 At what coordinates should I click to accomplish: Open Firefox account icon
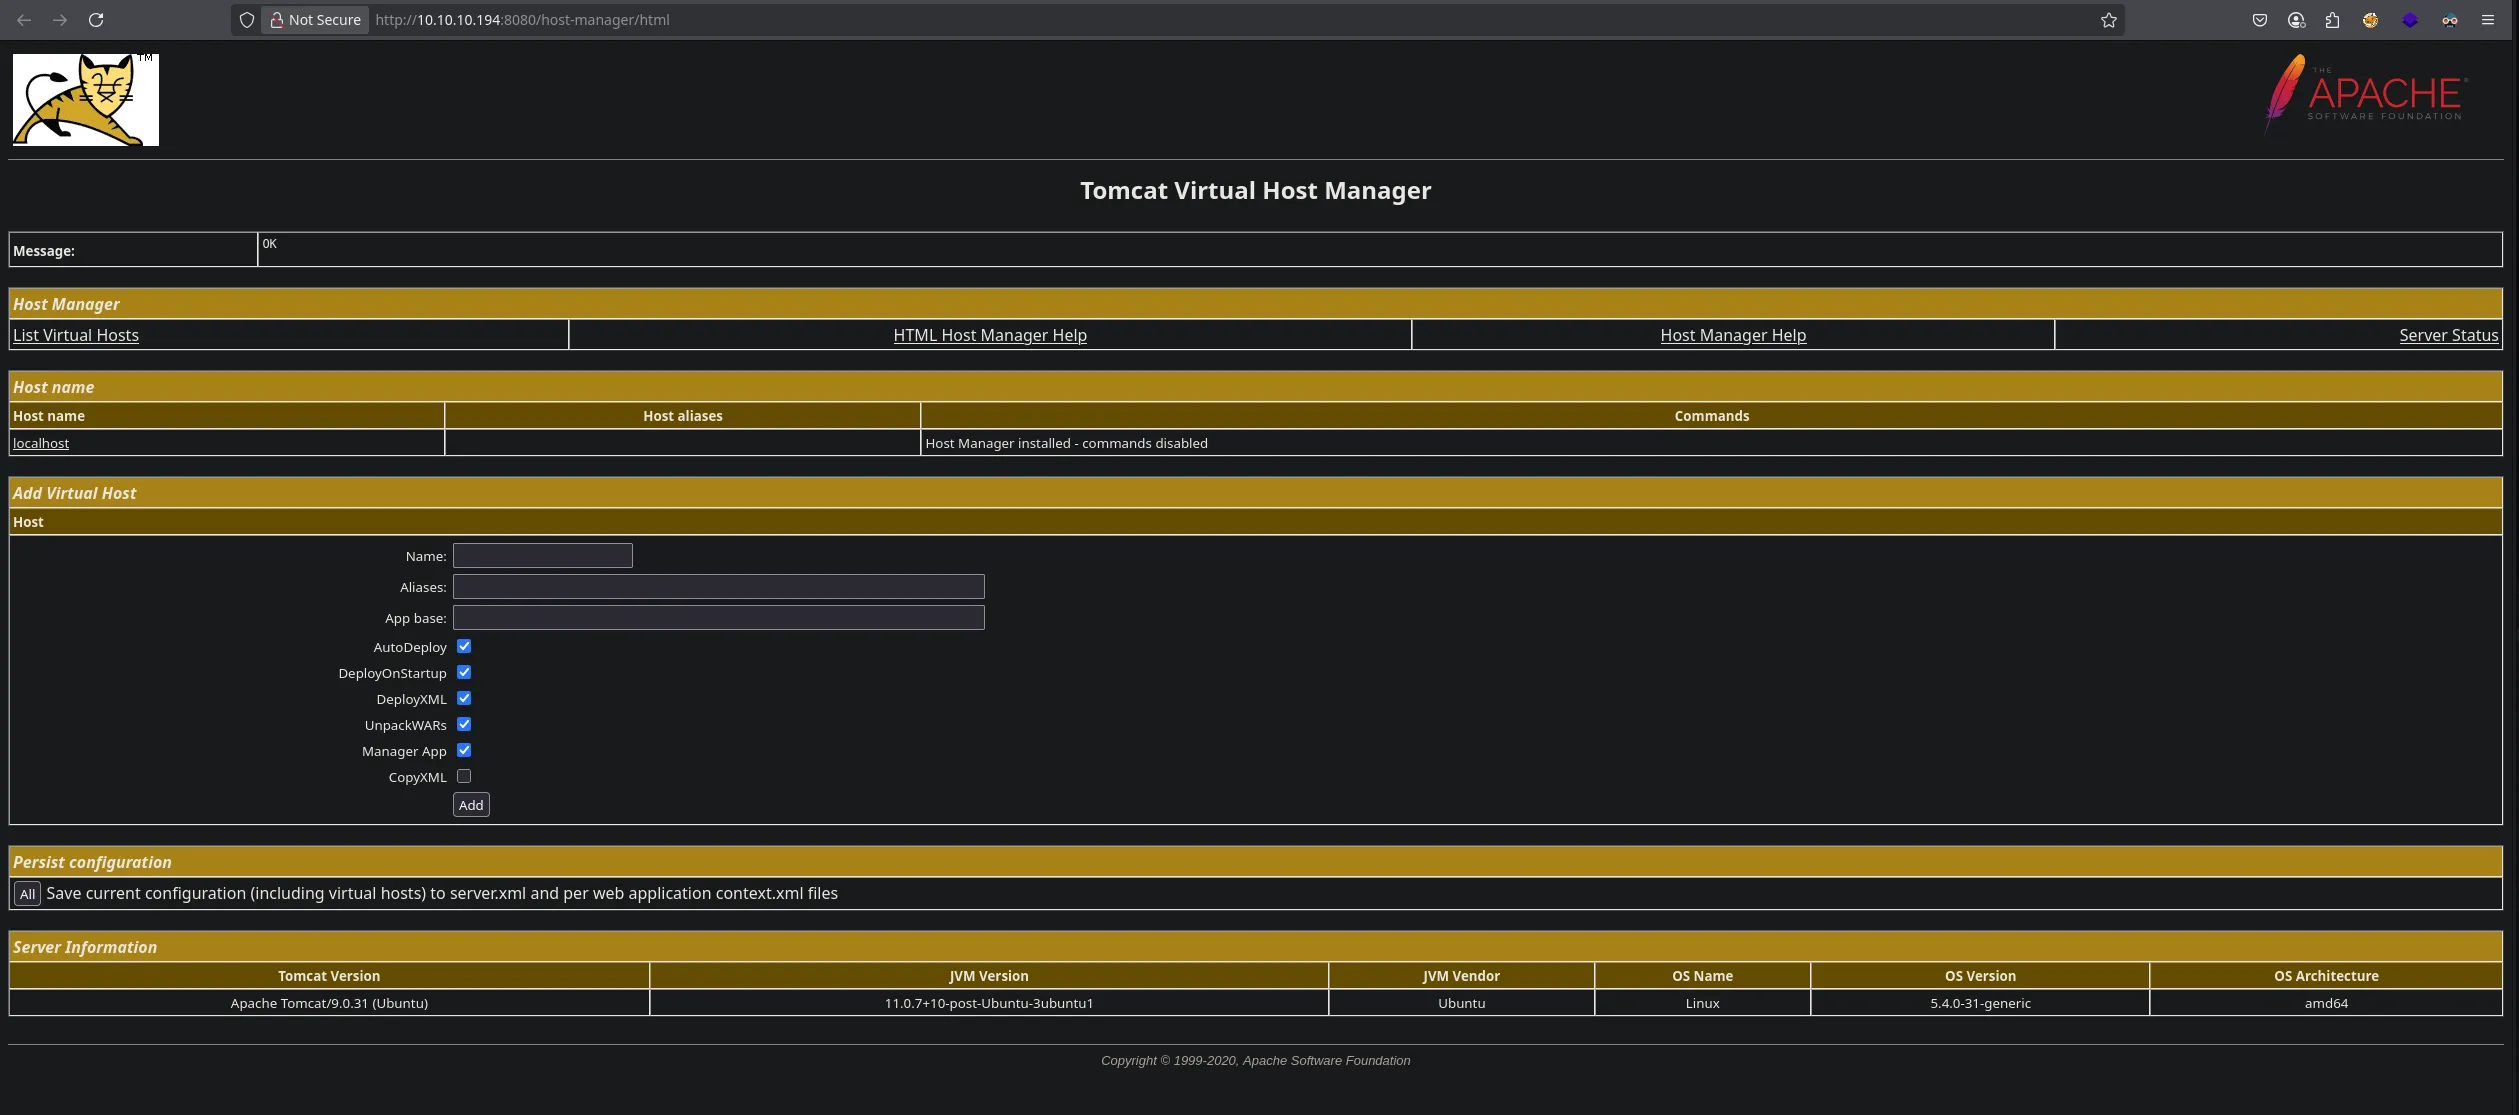point(2296,20)
